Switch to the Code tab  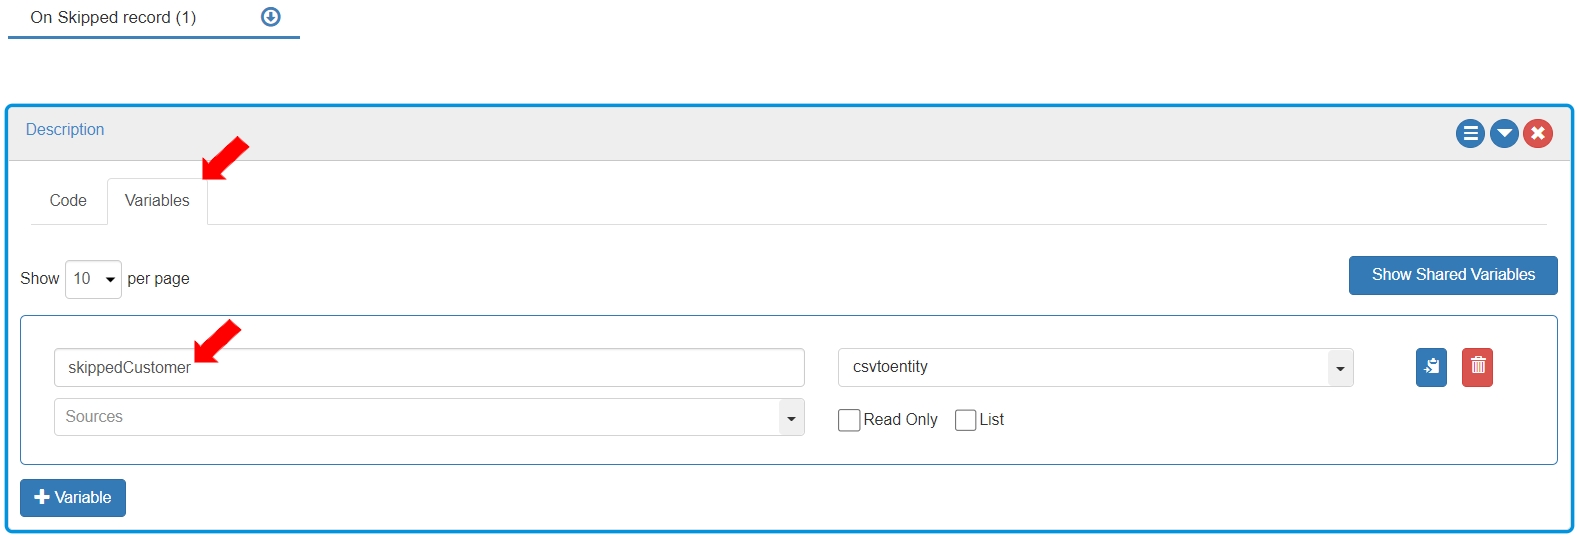coord(68,200)
